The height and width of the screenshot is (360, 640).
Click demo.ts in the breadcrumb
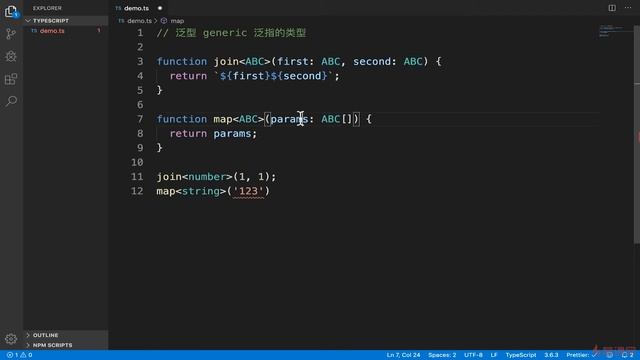click(139, 21)
